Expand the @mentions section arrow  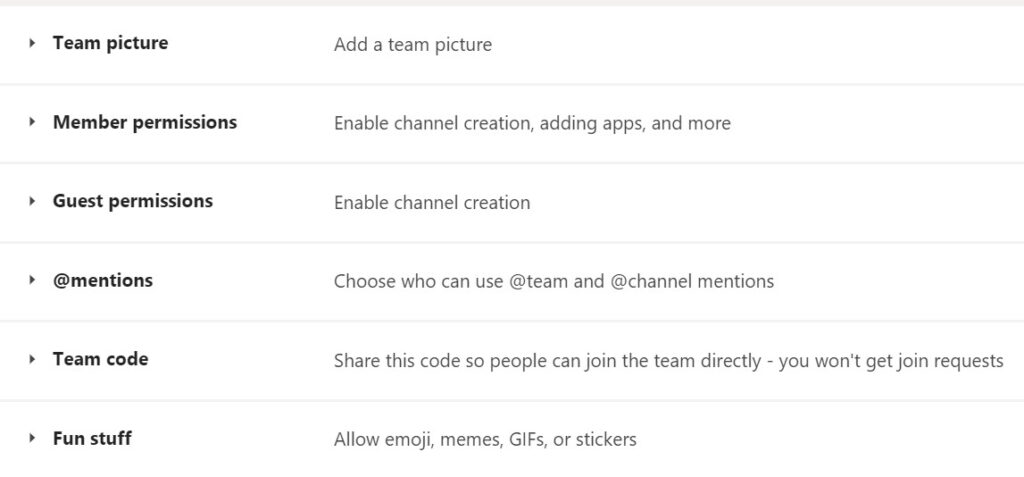(x=32, y=280)
